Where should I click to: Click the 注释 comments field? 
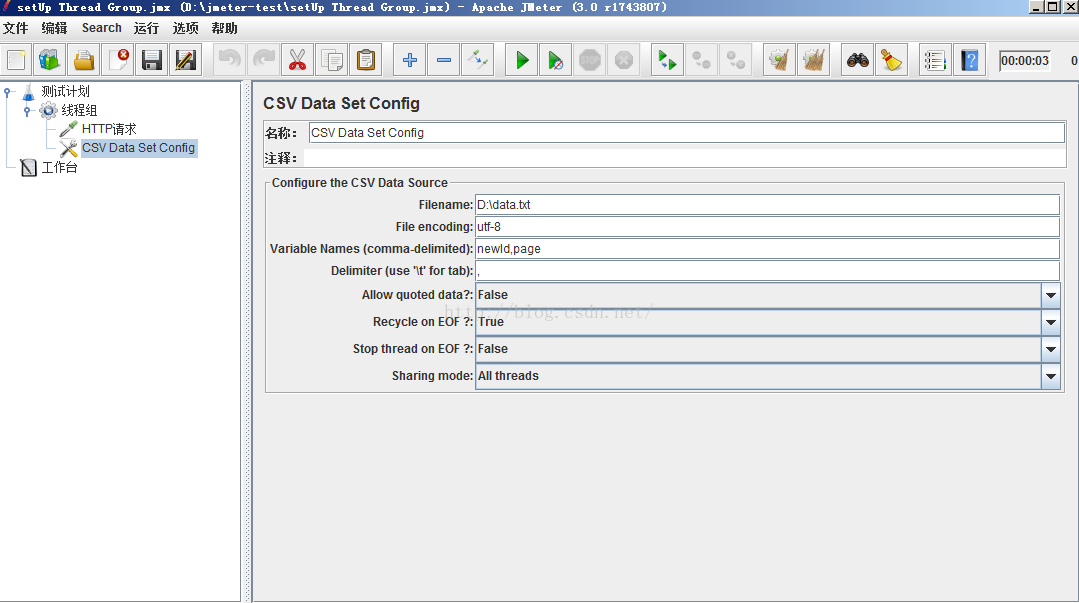685,158
